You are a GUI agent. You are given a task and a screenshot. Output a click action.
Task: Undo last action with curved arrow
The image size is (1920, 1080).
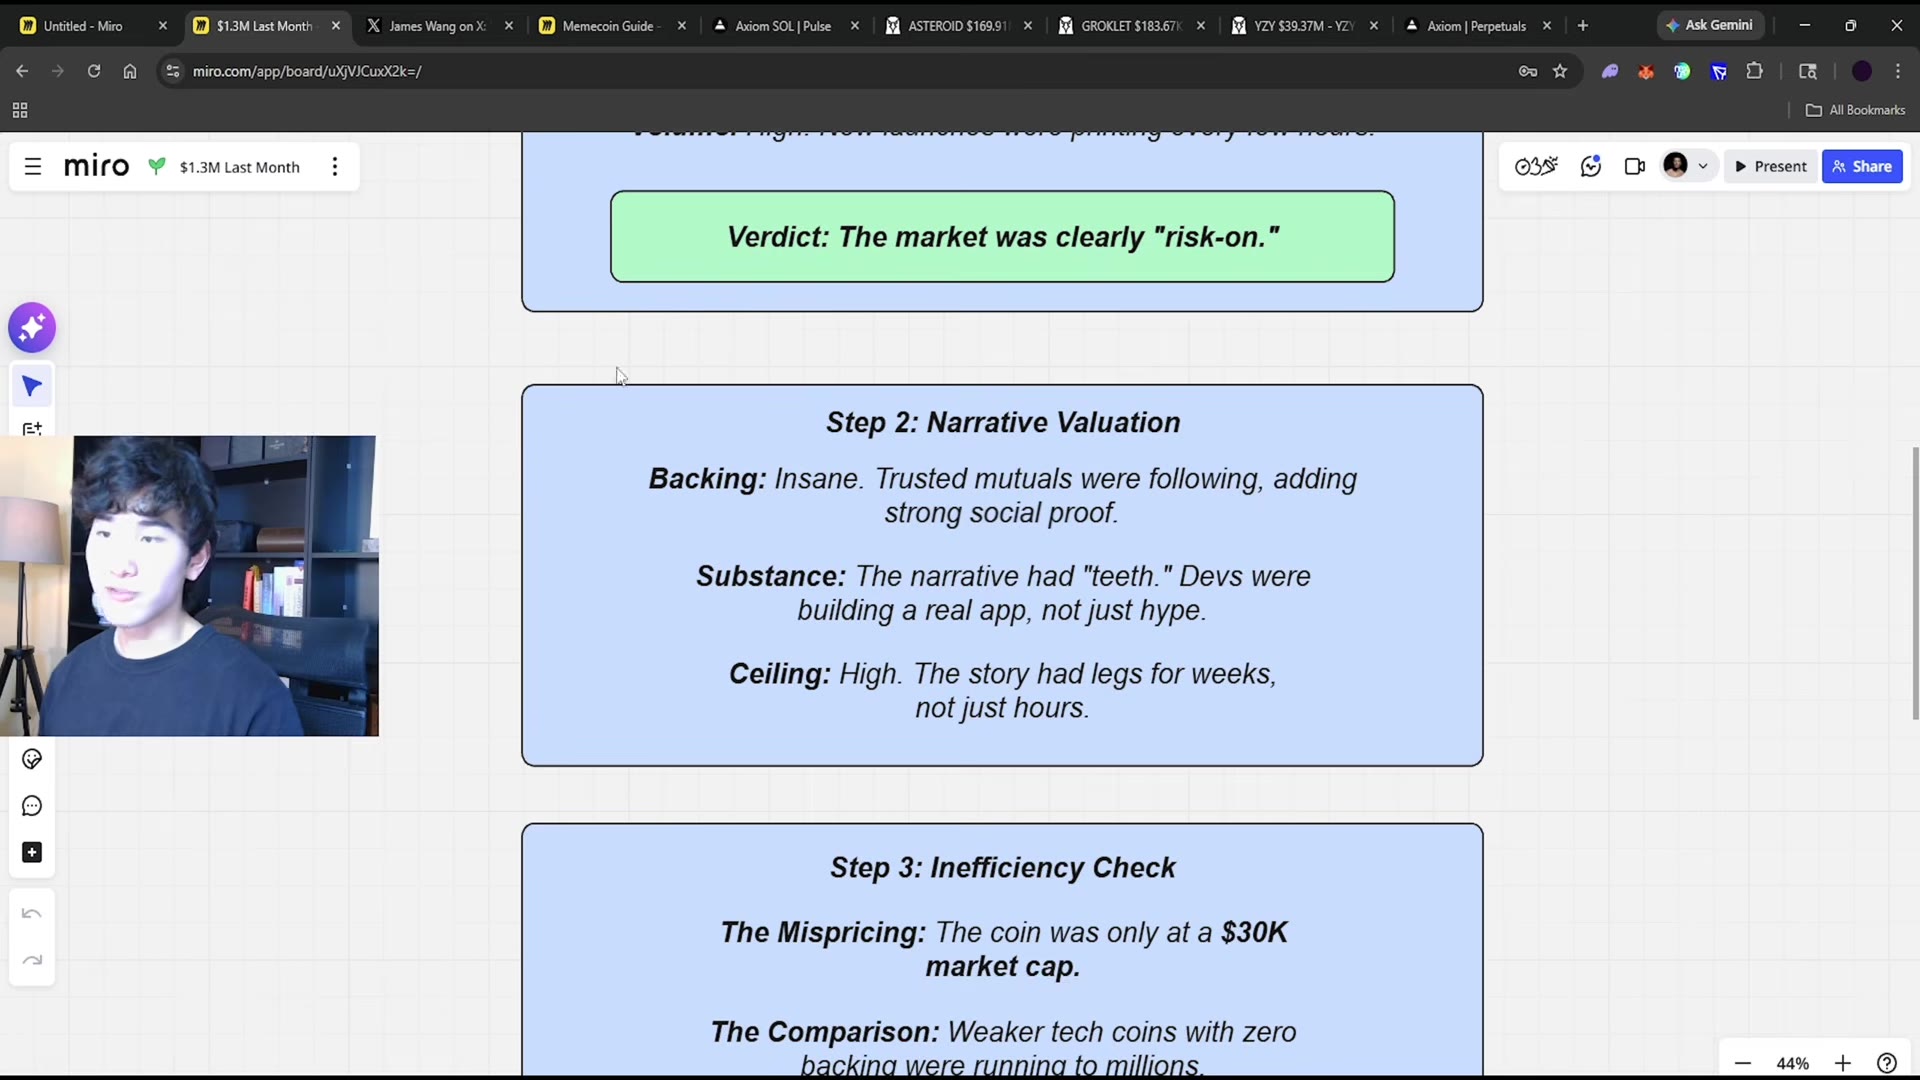(x=32, y=914)
